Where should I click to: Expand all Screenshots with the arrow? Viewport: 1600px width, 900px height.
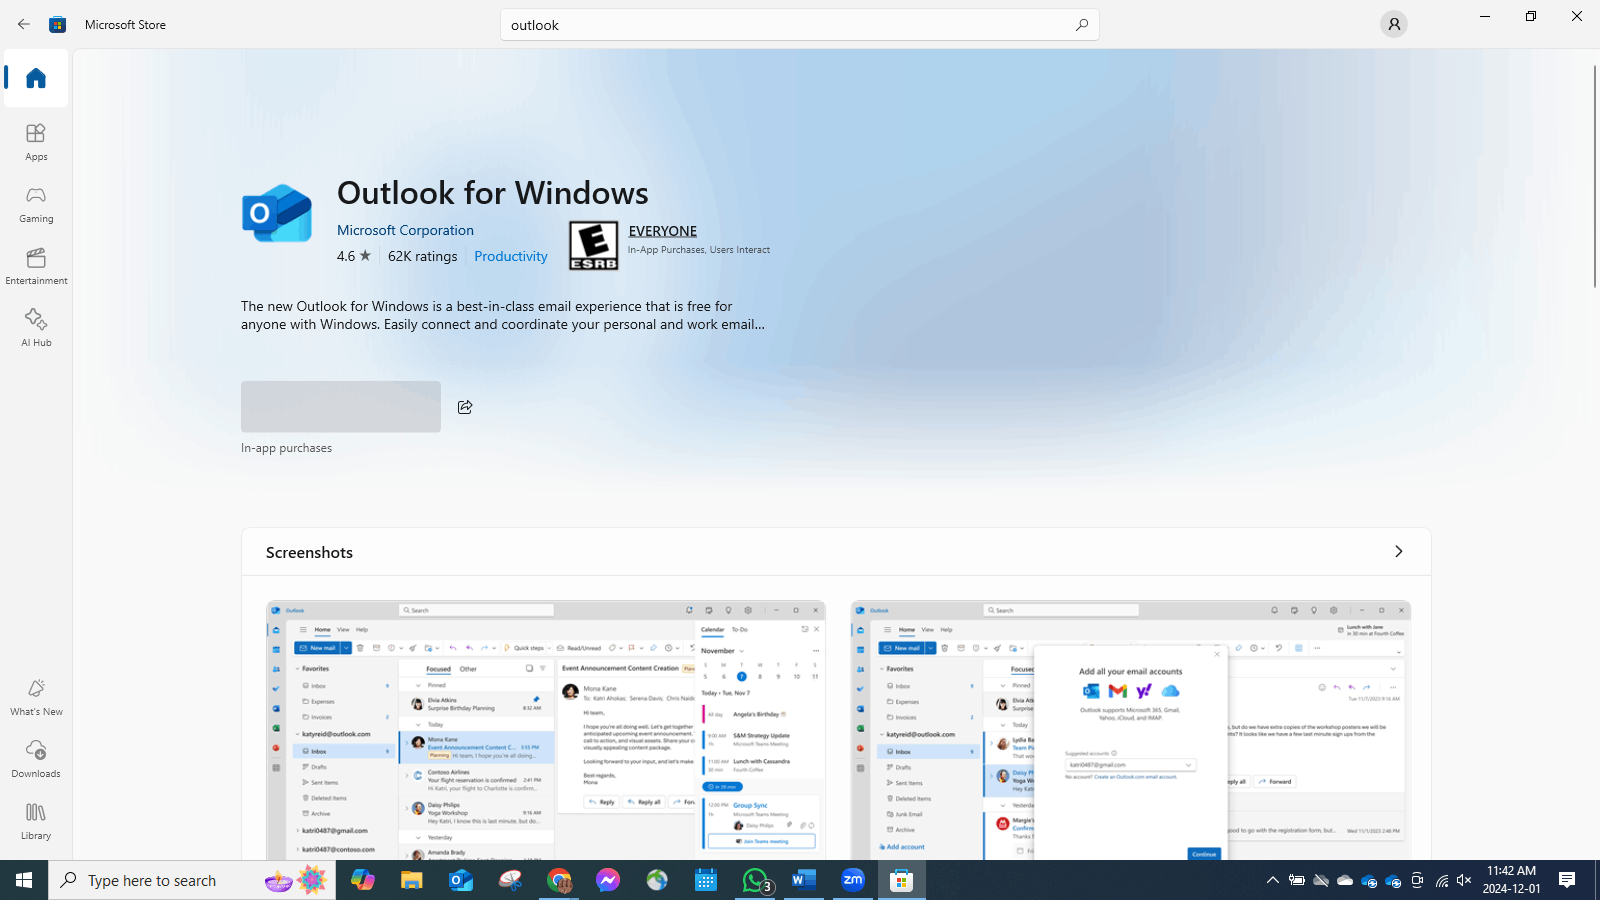(1398, 551)
